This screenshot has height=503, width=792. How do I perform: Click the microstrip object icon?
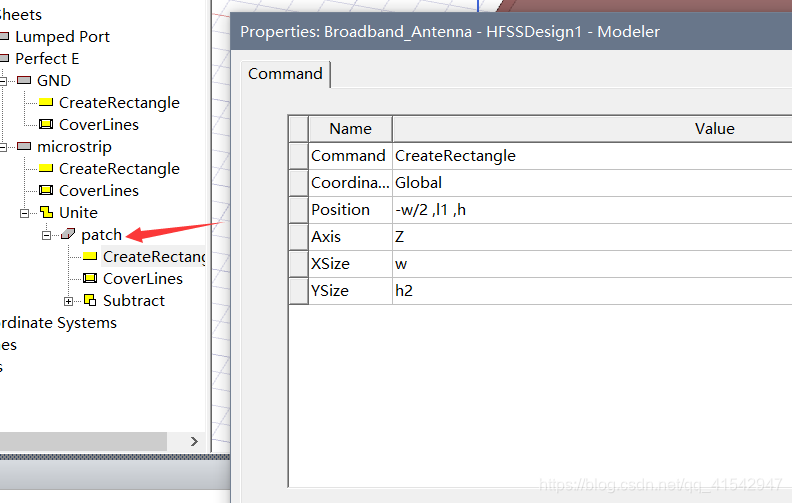click(x=24, y=146)
